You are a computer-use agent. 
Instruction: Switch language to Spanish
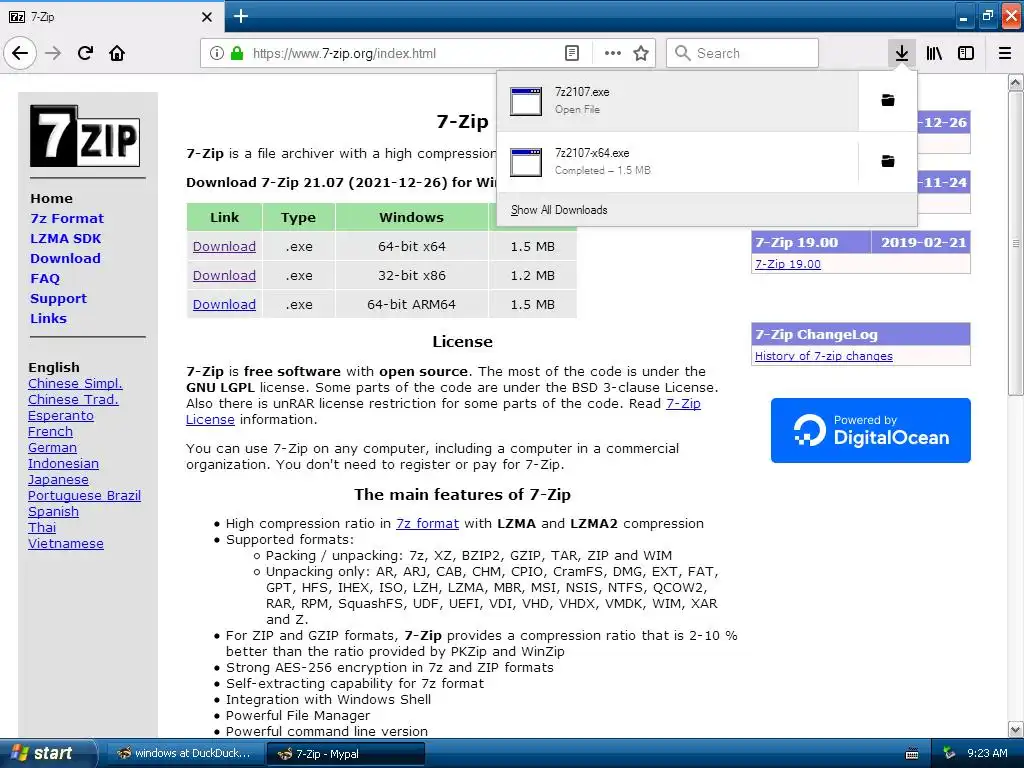pyautogui.click(x=53, y=511)
